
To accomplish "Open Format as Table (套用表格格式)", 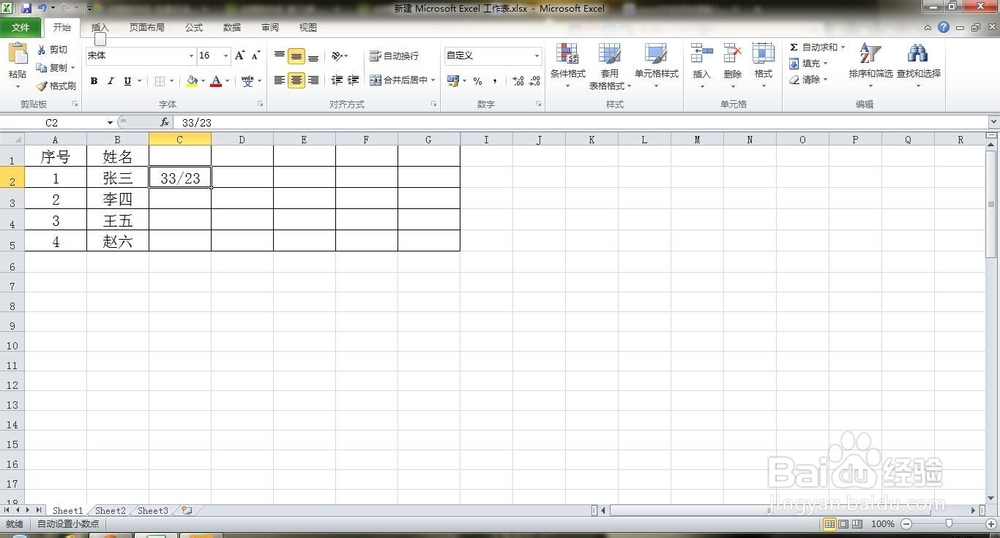I will pos(609,66).
